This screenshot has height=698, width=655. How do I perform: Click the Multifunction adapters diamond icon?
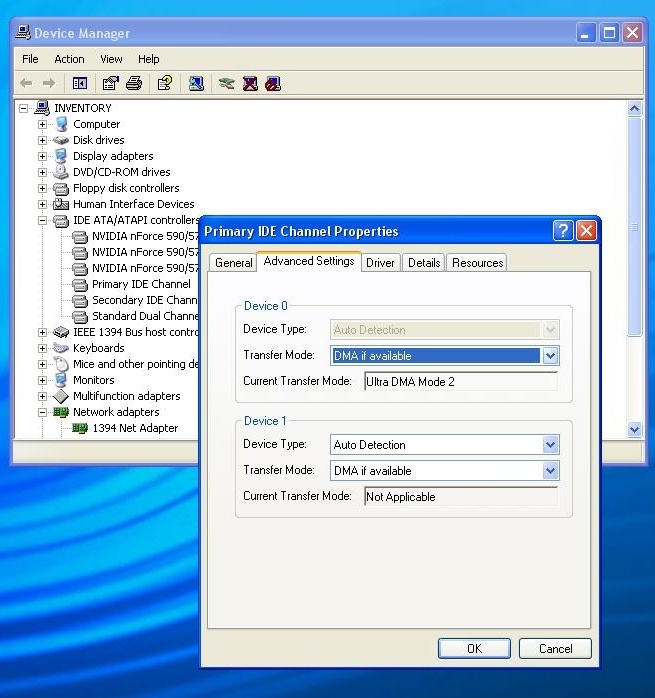(x=61, y=396)
